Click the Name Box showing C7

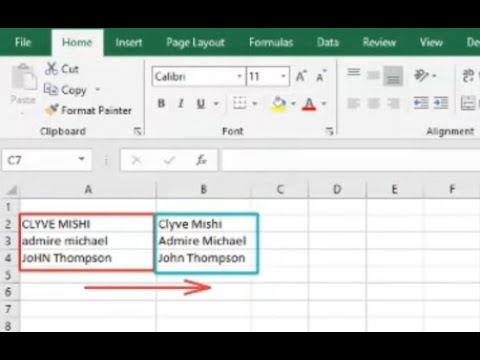tap(47, 160)
